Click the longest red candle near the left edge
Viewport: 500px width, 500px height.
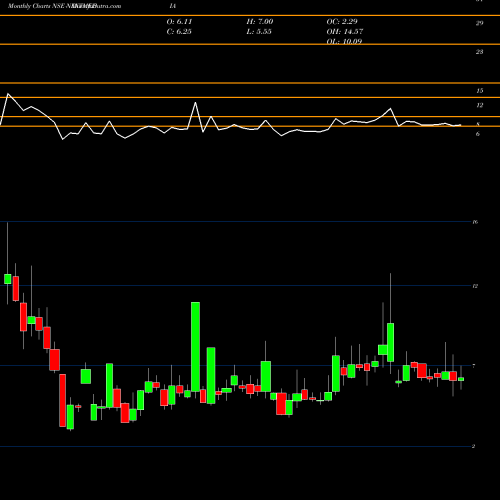(x=63, y=400)
